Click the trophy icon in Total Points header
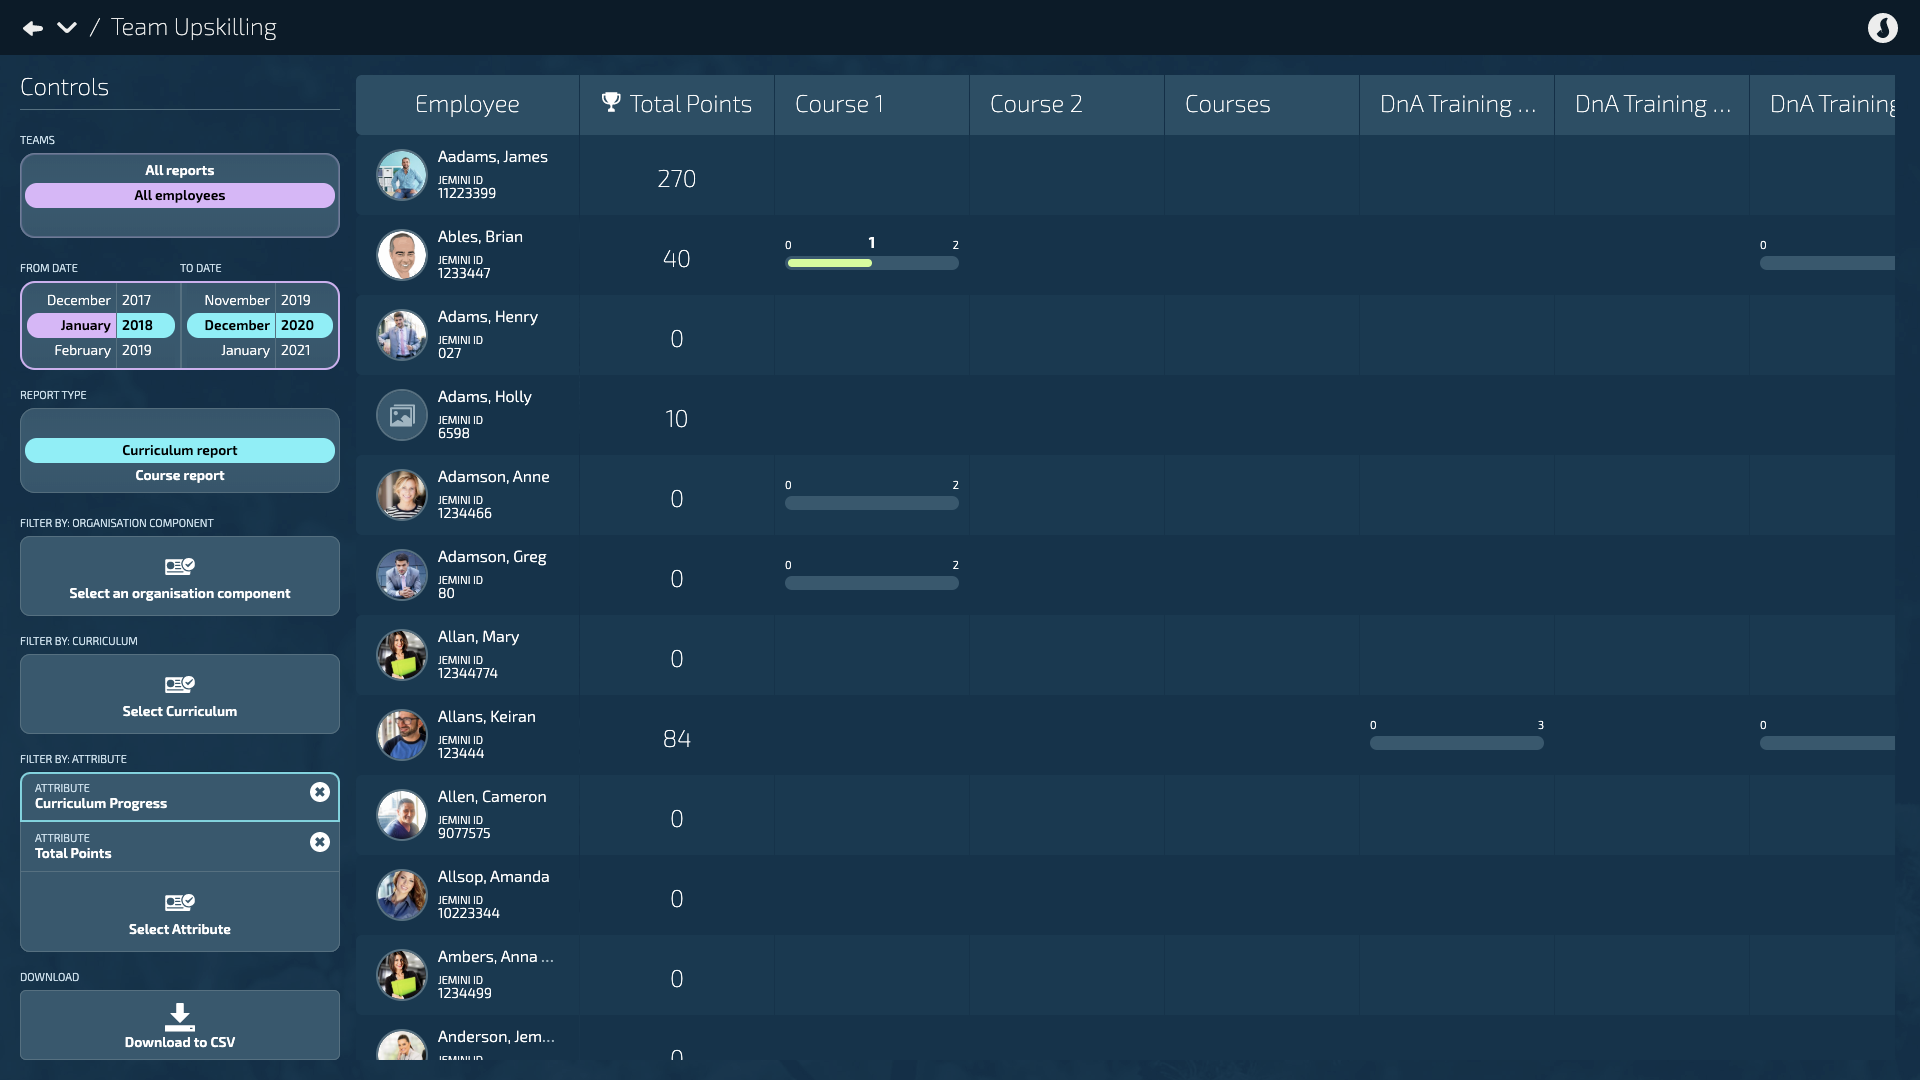The width and height of the screenshot is (1920, 1080). (x=611, y=103)
